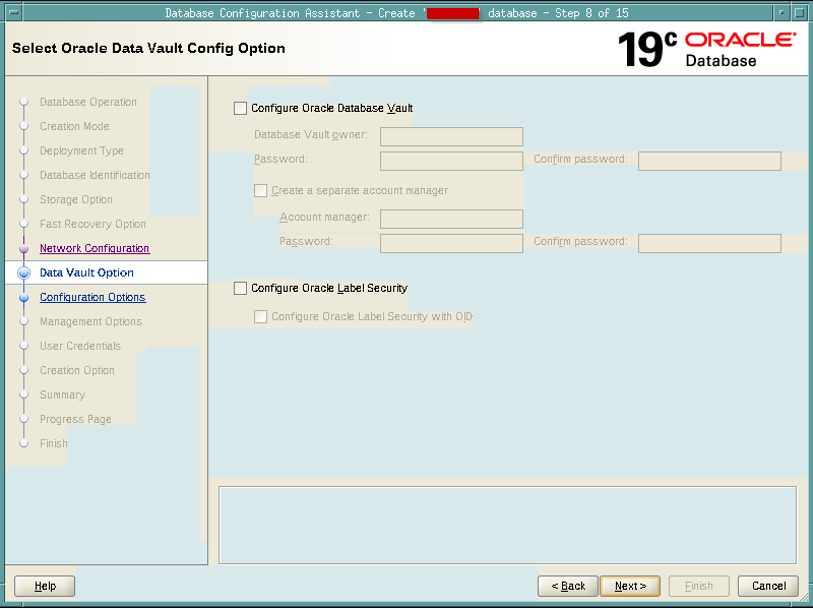This screenshot has width=813, height=609.
Task: Open the window menu in title bar
Action: coord(13,12)
